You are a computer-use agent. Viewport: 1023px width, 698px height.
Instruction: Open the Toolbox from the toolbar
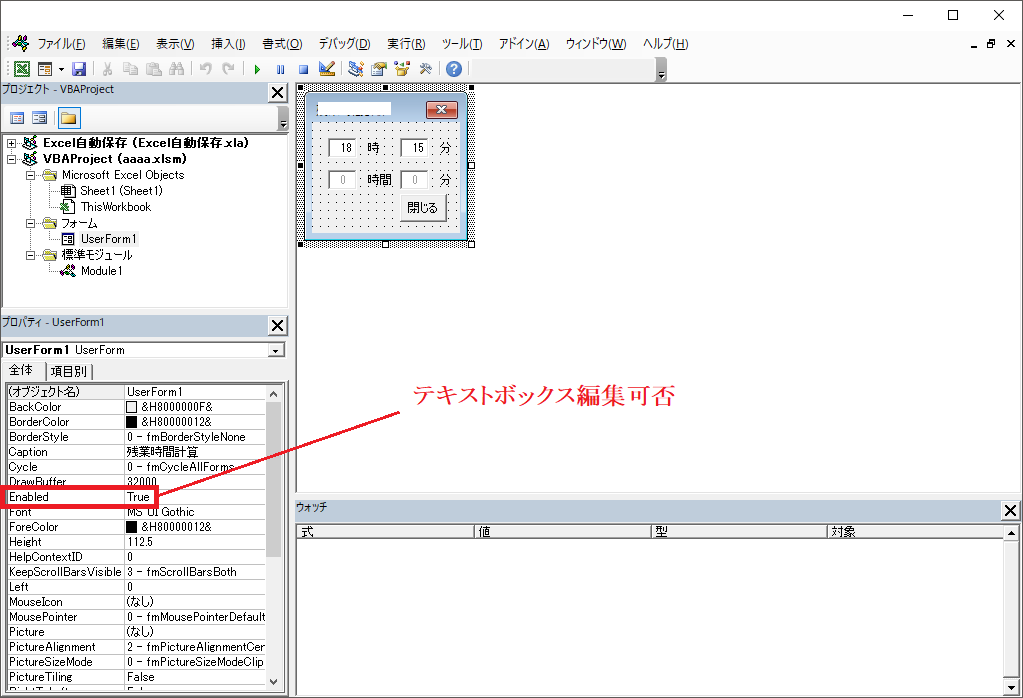426,68
